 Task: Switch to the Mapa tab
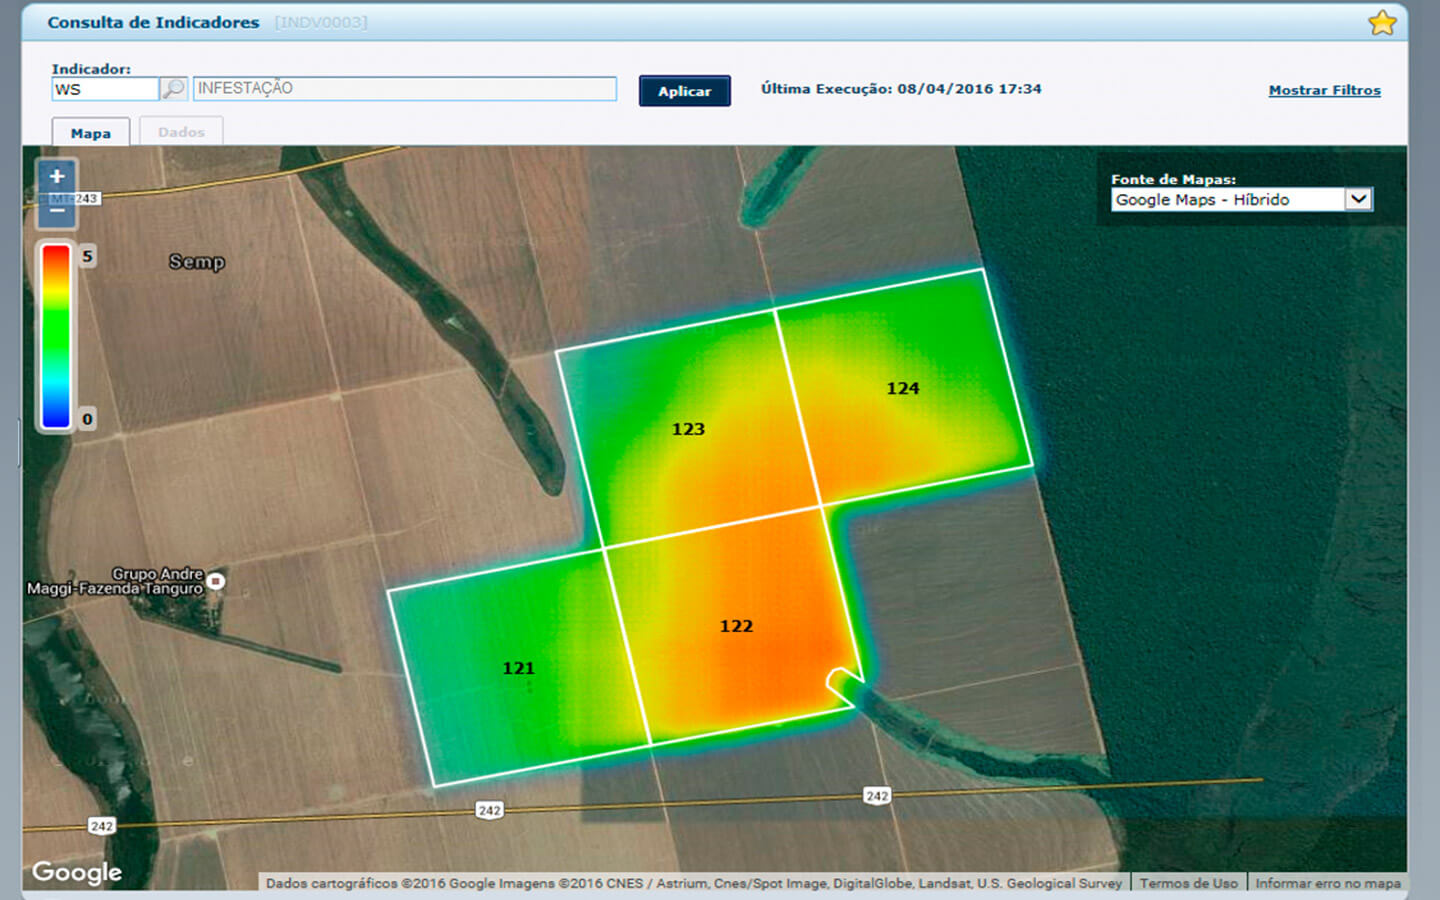coord(91,133)
